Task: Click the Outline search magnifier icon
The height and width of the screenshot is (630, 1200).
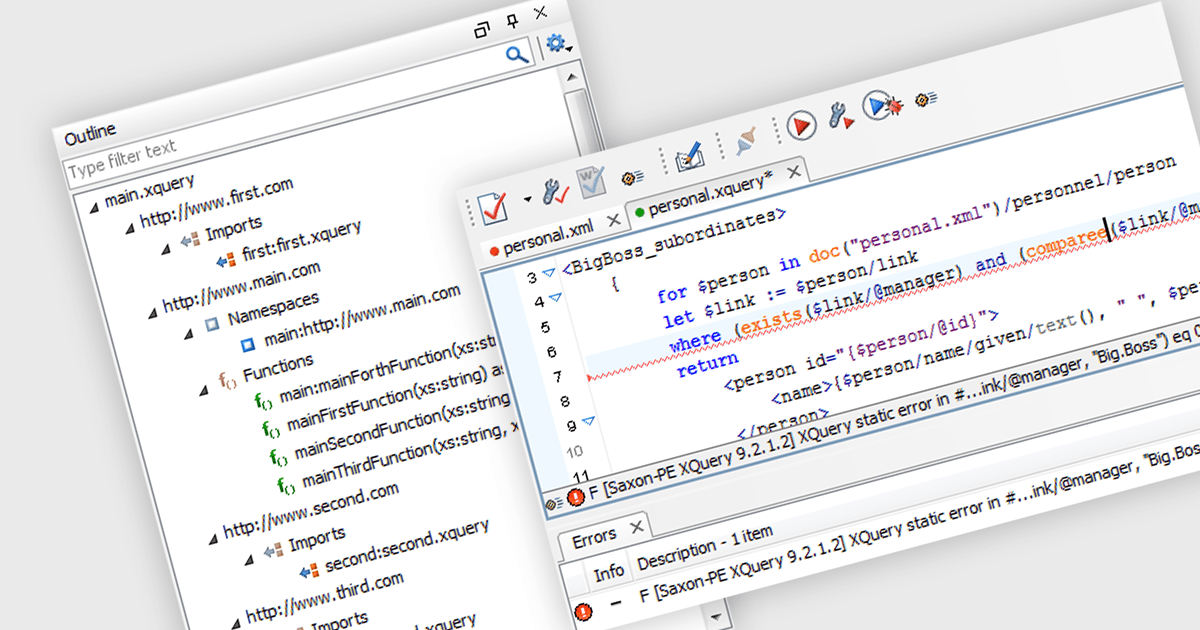Action: [x=517, y=54]
